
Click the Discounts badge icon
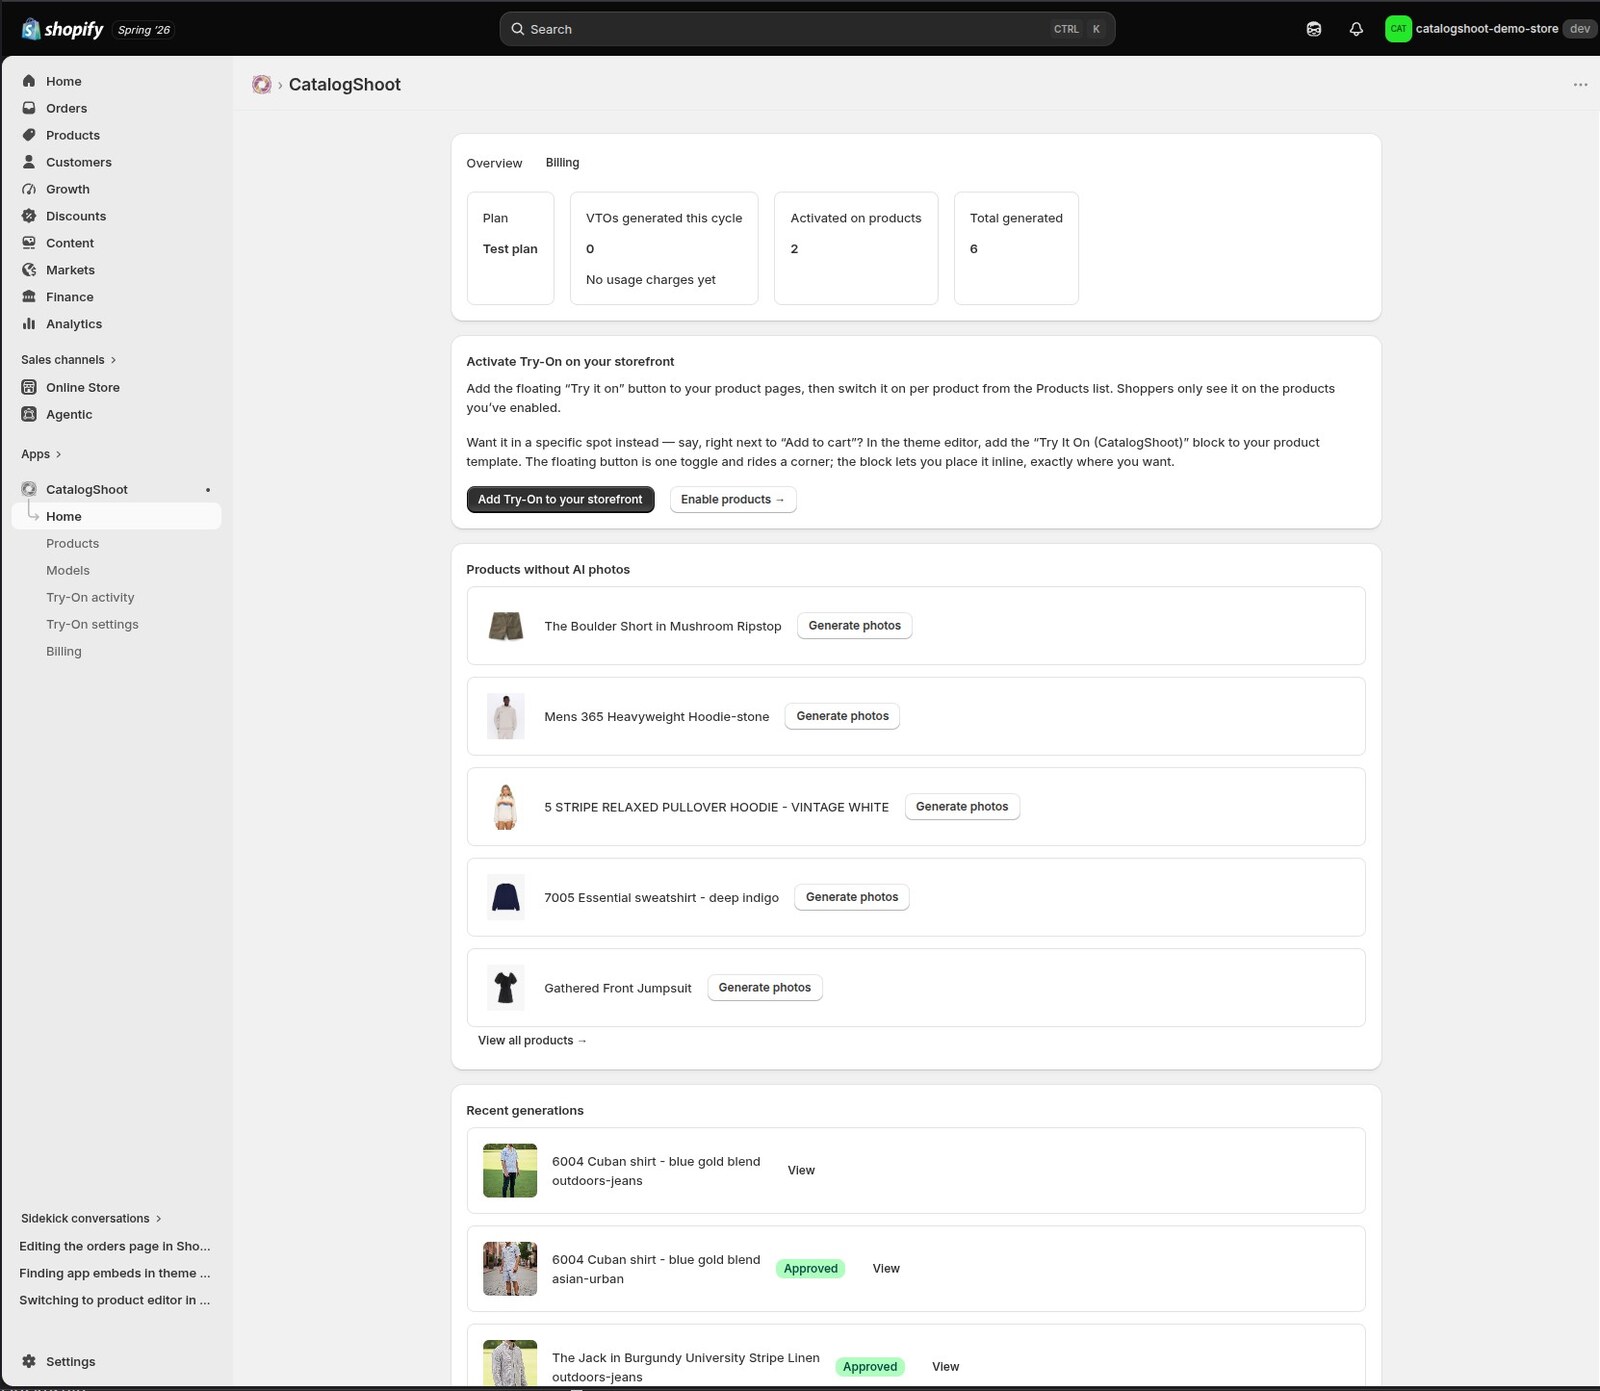tap(29, 216)
